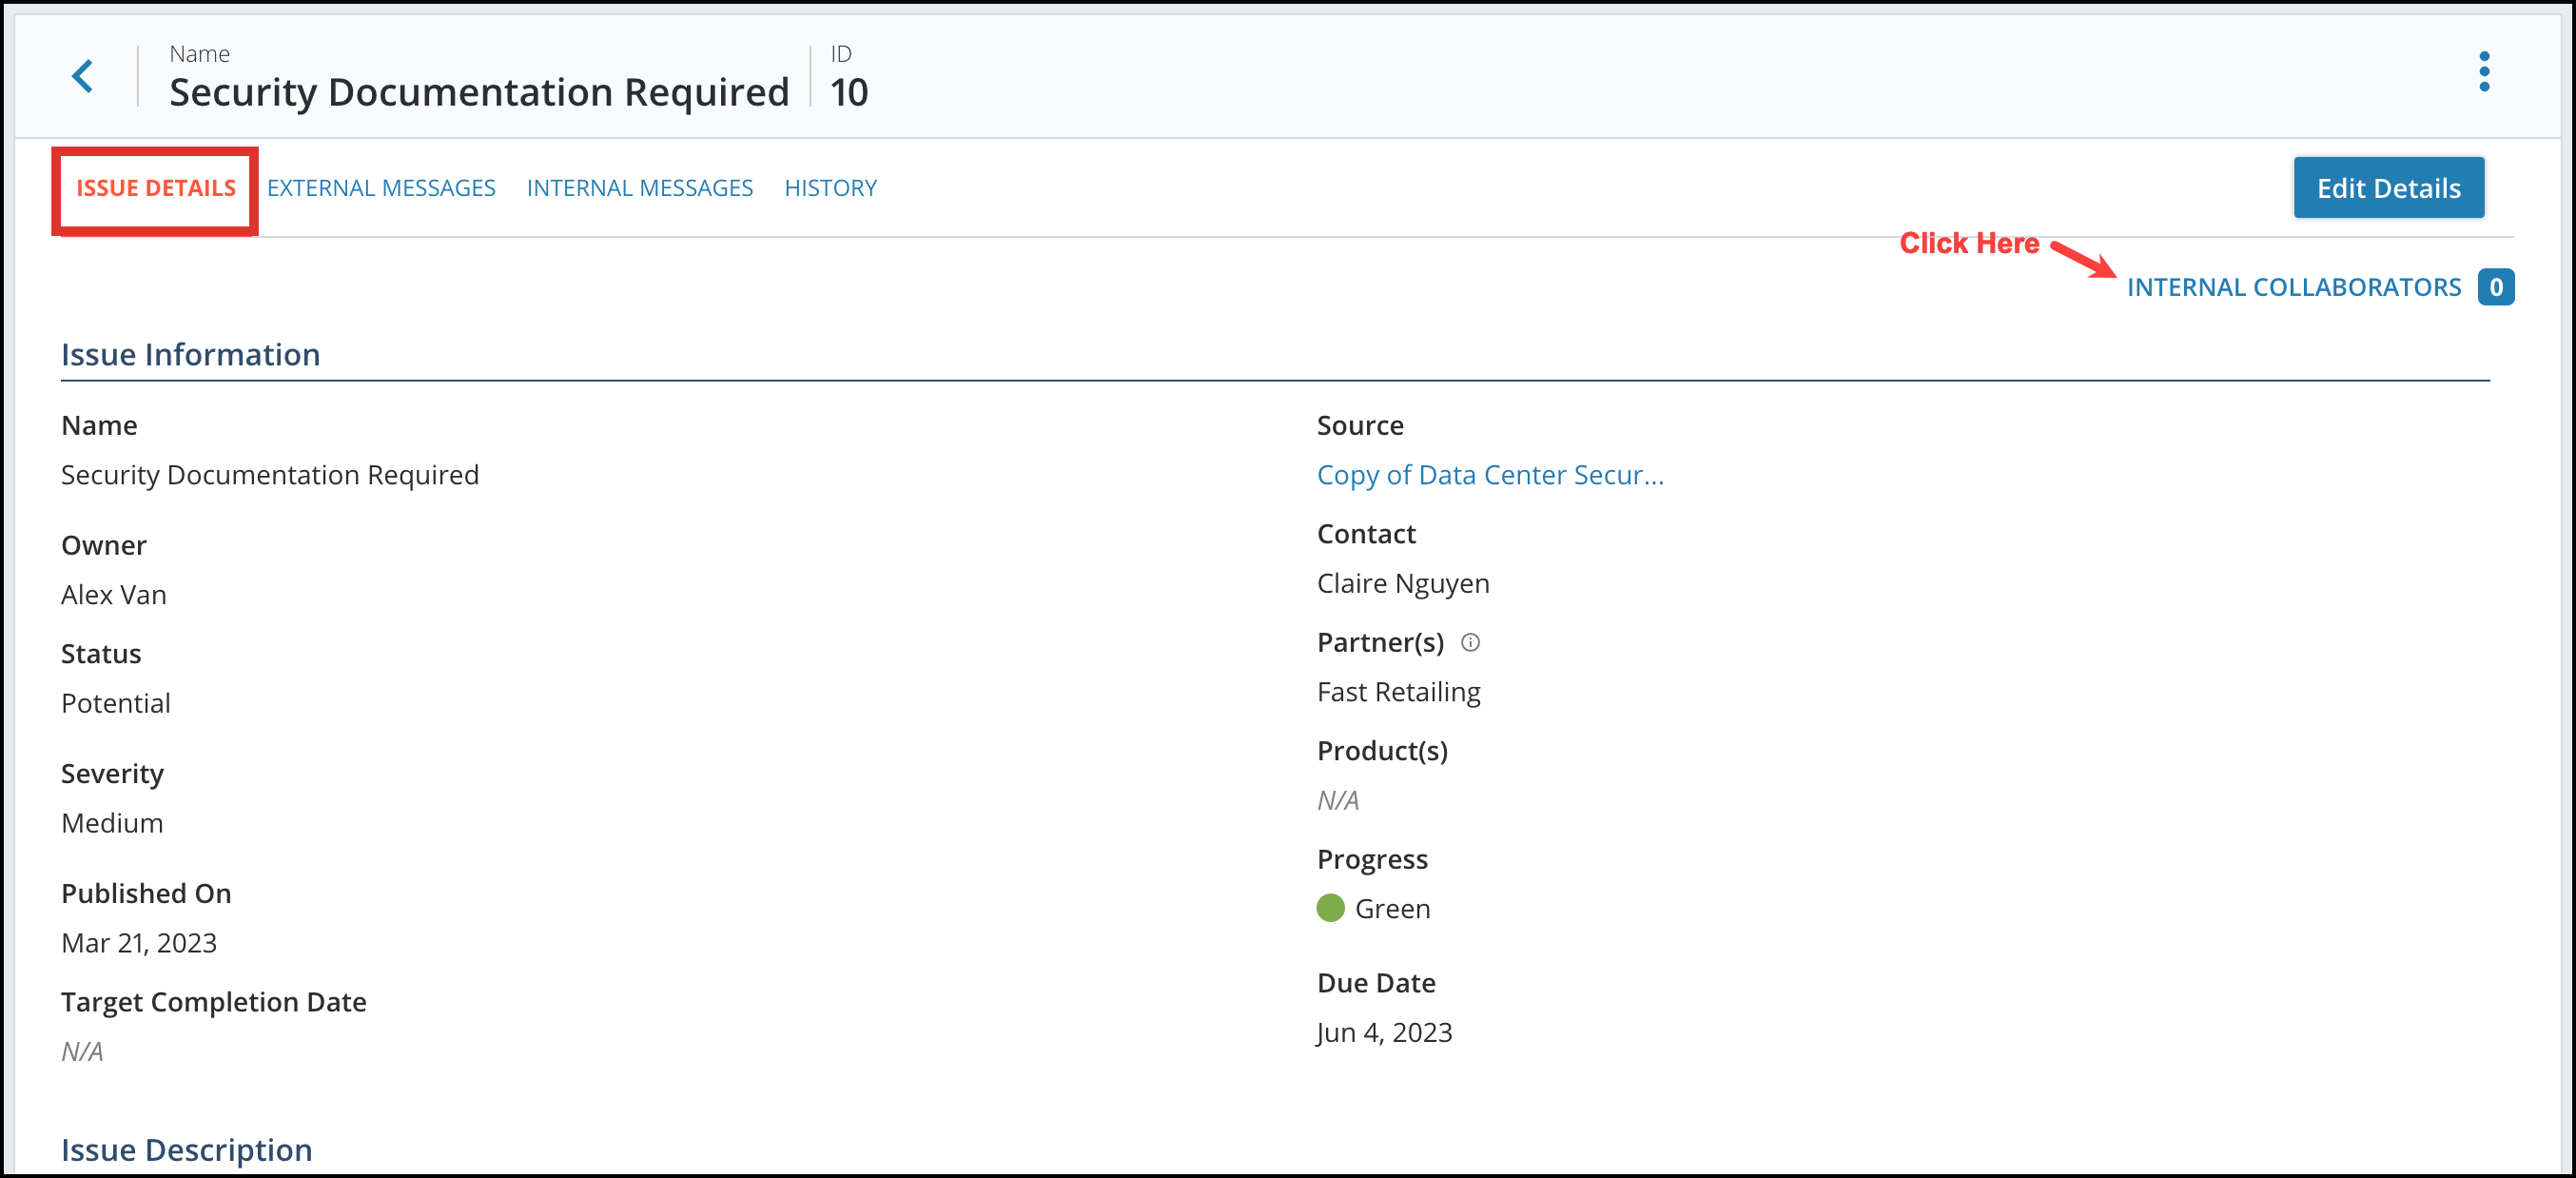This screenshot has width=2576, height=1178.
Task: Open the Internal Messages tab
Action: [x=640, y=188]
